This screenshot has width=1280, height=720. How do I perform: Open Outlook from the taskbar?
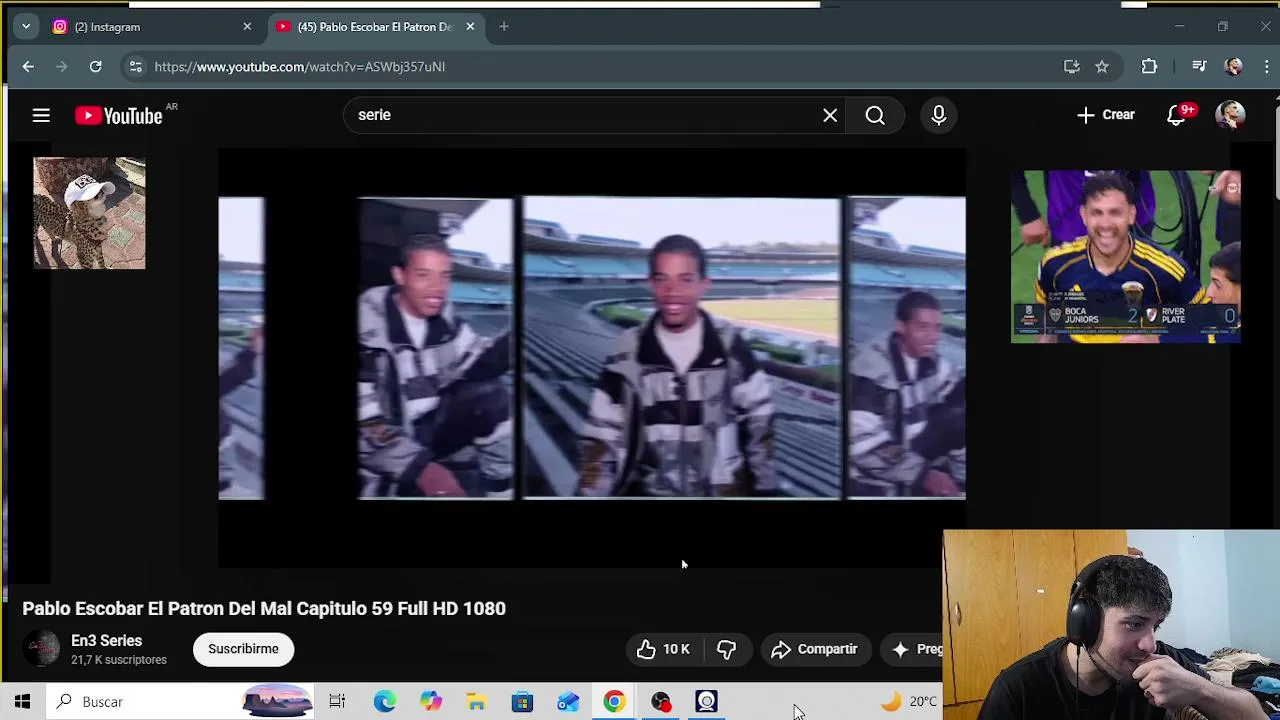coord(568,702)
